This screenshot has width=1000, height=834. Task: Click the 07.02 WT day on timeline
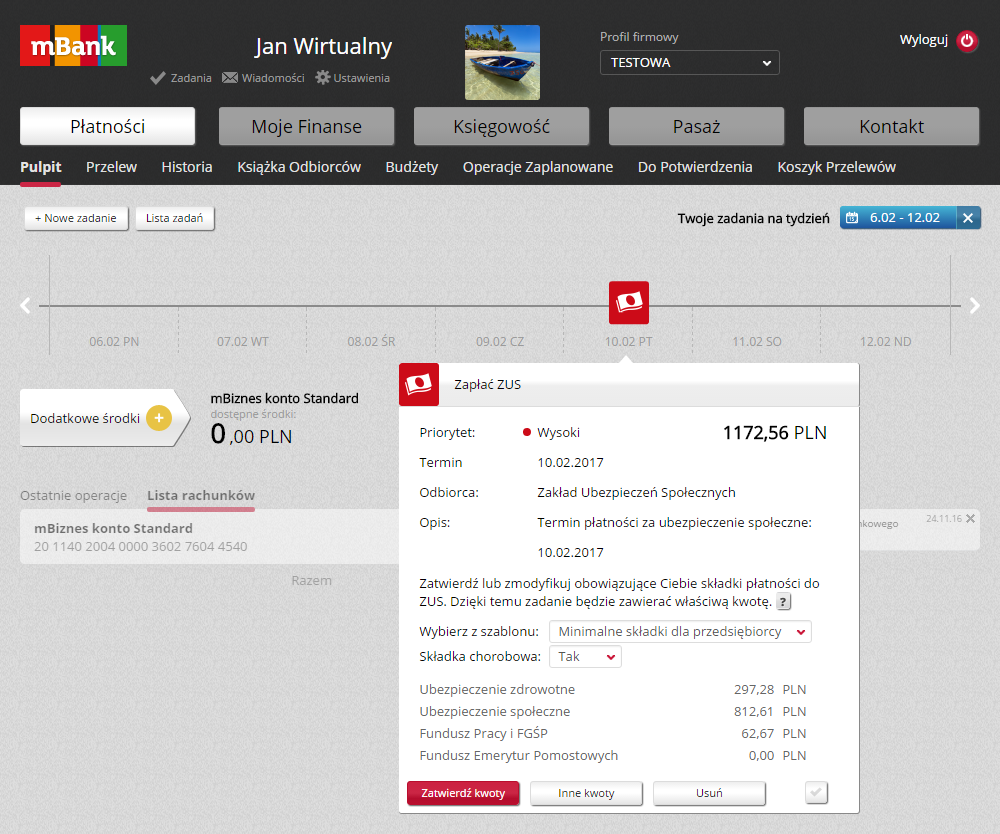(242, 342)
